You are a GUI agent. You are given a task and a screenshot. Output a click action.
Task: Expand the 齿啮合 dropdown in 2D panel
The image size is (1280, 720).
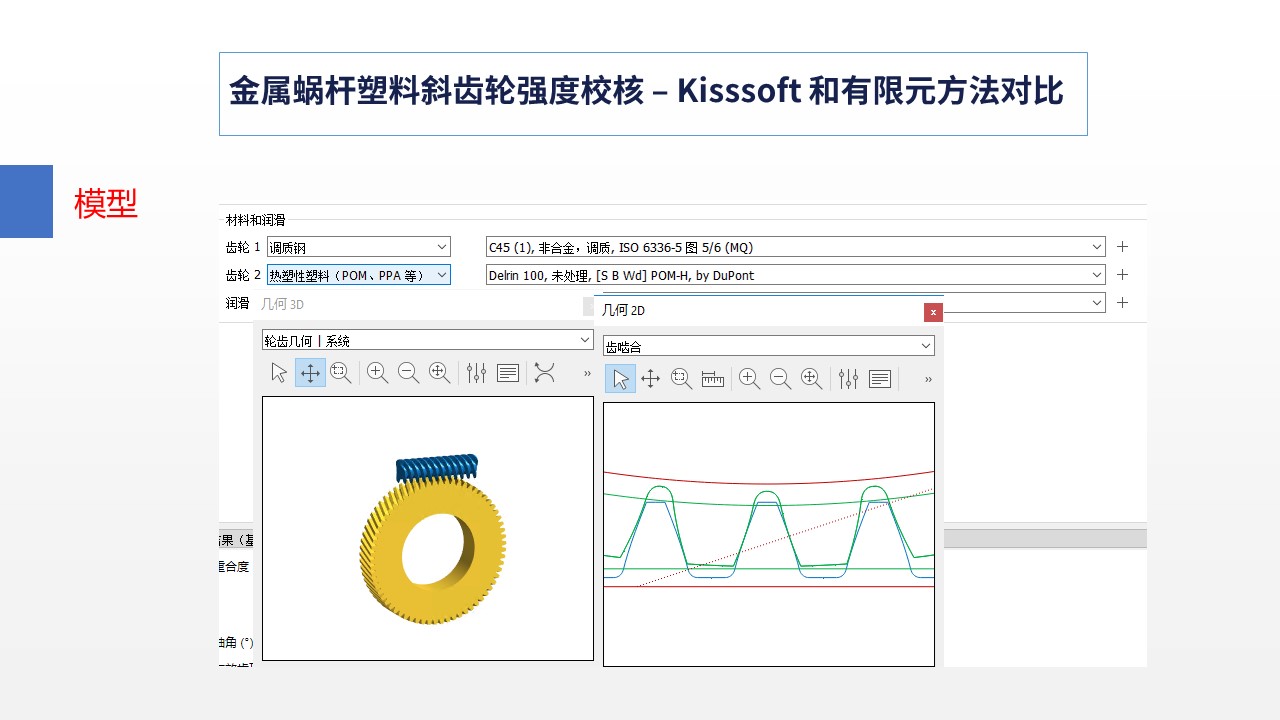(768, 346)
